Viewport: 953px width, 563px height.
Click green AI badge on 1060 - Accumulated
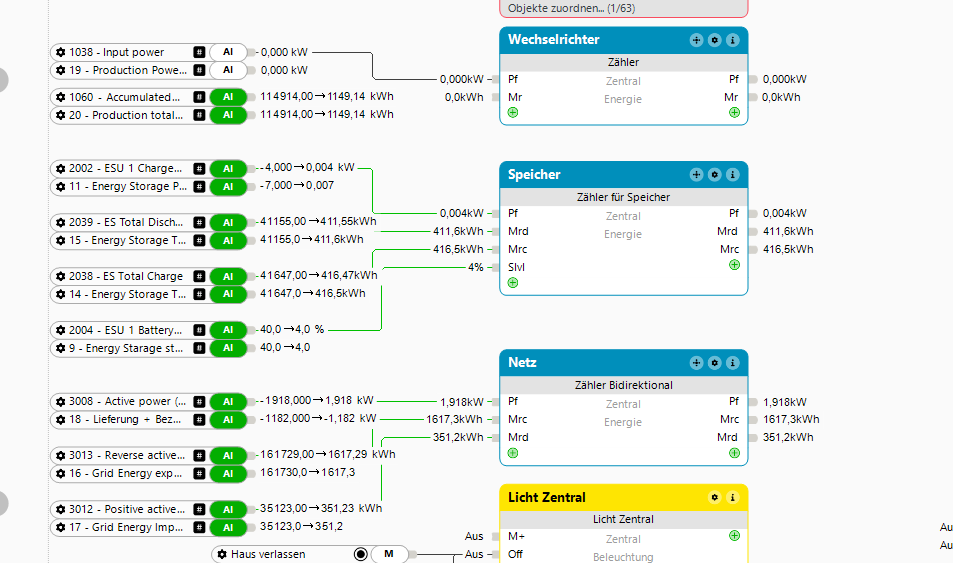coord(228,97)
